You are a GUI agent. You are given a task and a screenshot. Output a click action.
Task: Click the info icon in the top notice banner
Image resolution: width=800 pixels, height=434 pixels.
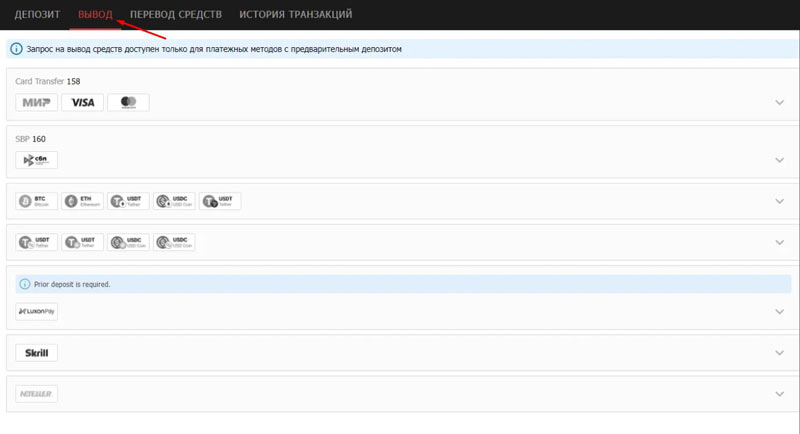16,49
